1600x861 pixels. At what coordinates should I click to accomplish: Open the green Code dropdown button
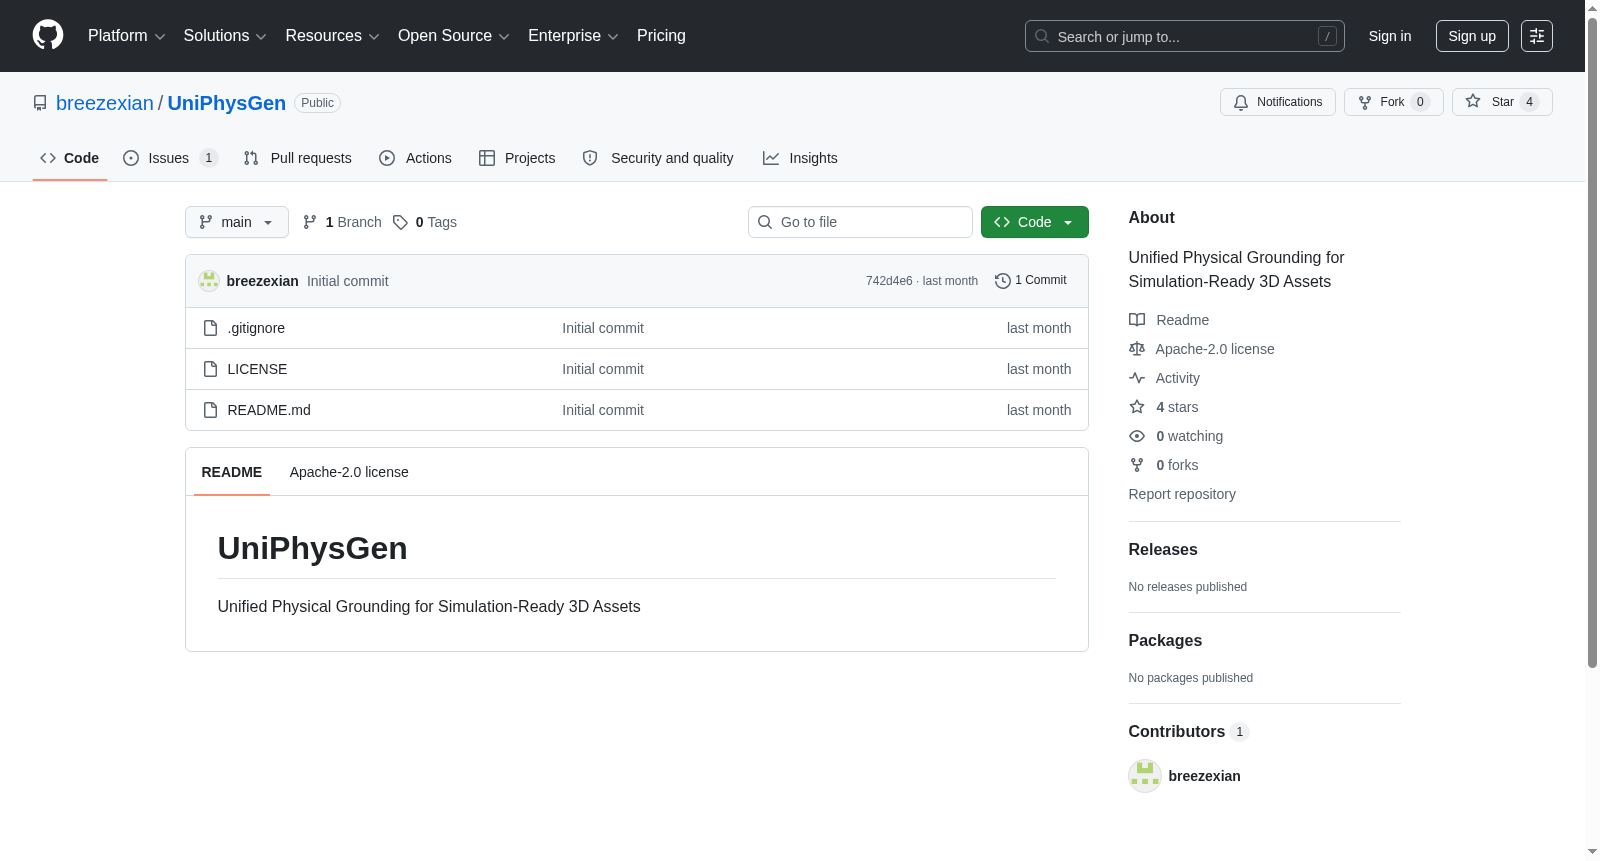pyautogui.click(x=1035, y=222)
